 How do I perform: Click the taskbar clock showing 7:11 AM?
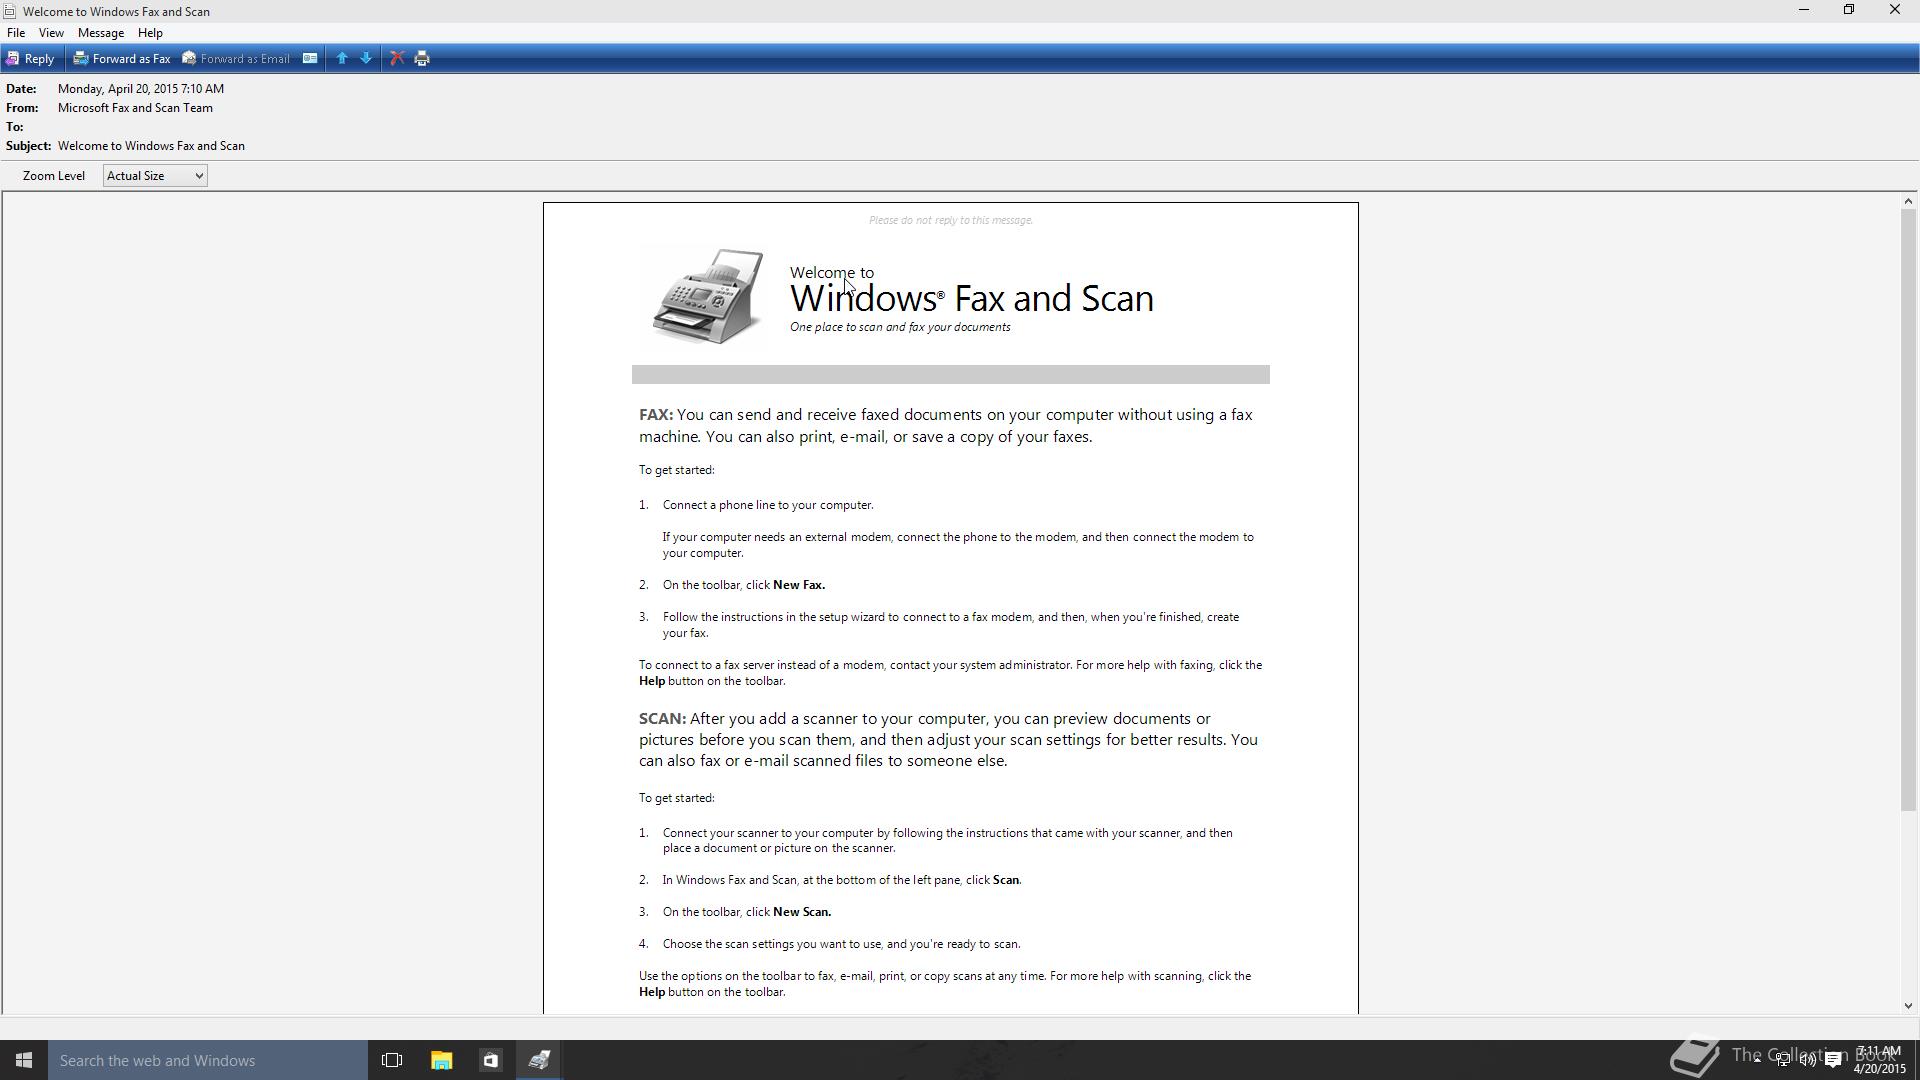1879,1060
